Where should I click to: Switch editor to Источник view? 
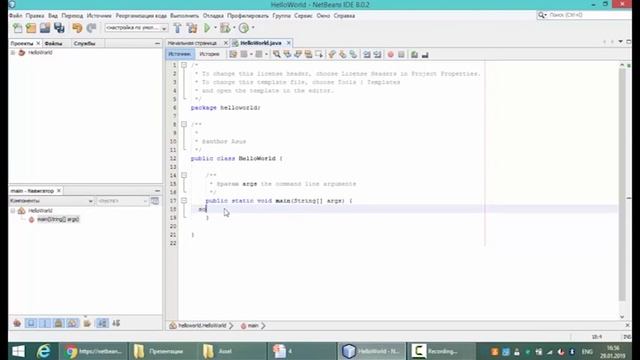point(180,54)
